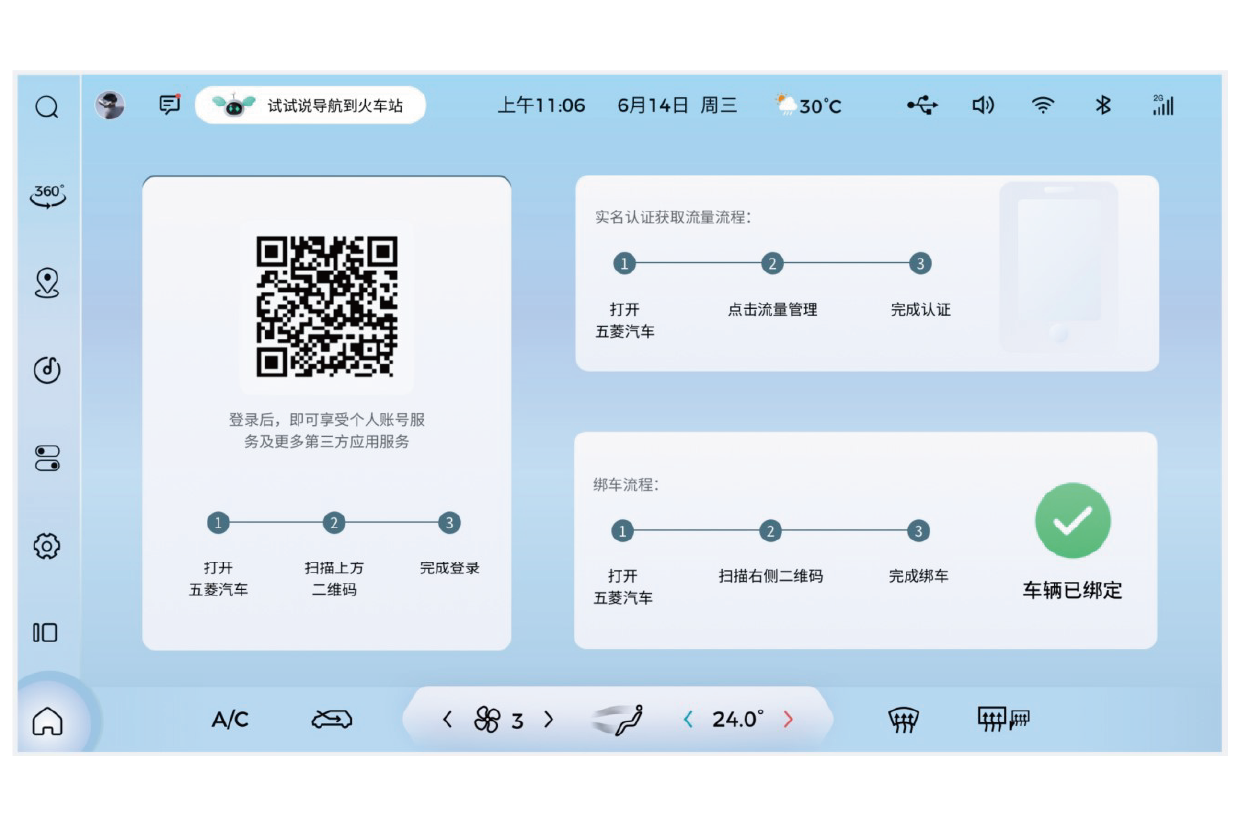The image size is (1241, 827).
Task: Open the settings gear icon
Action: pyautogui.click(x=47, y=546)
